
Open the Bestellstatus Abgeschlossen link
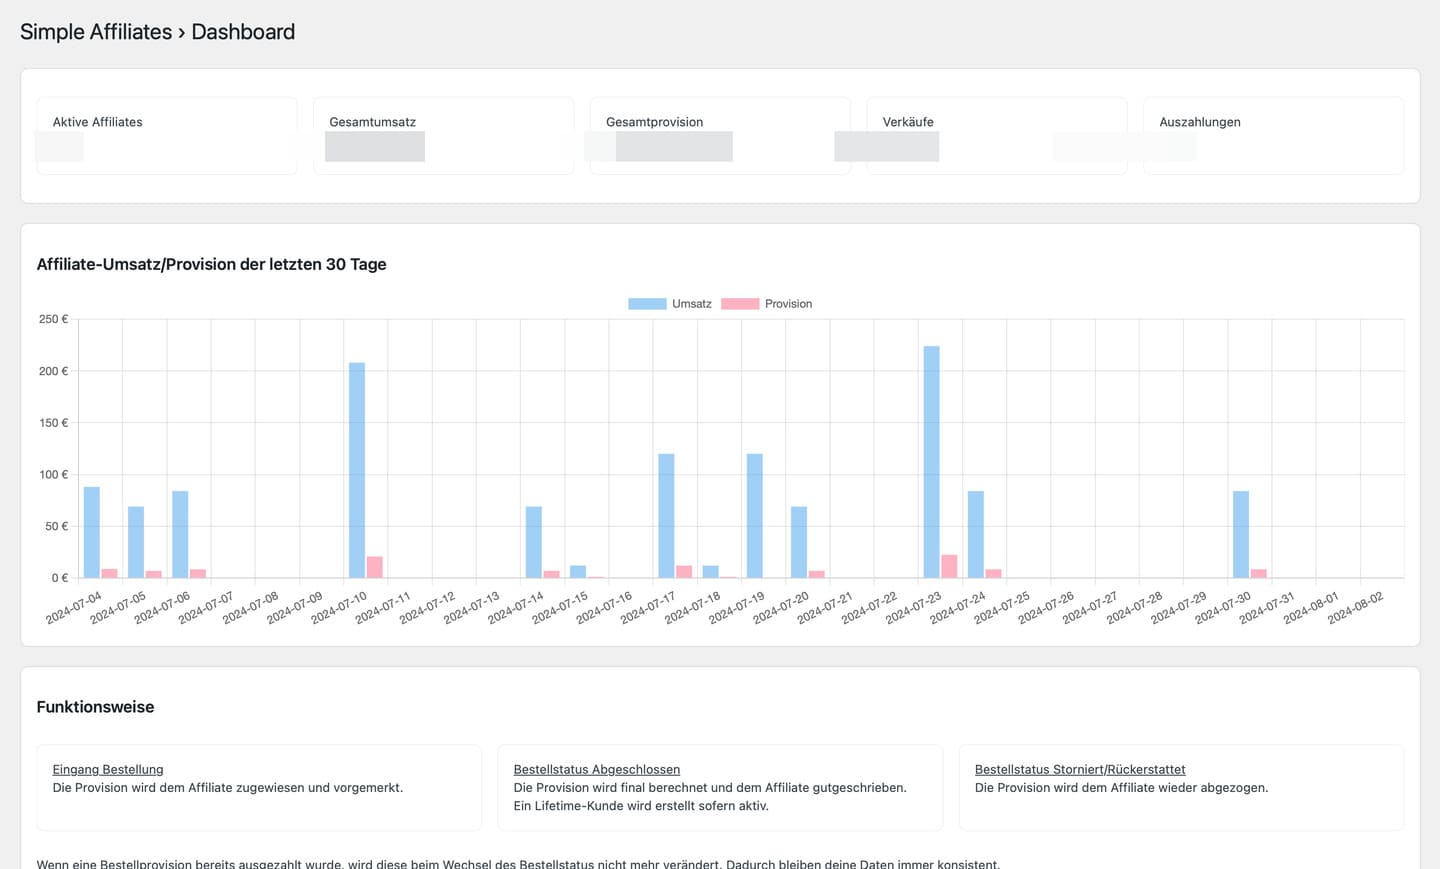click(x=597, y=769)
